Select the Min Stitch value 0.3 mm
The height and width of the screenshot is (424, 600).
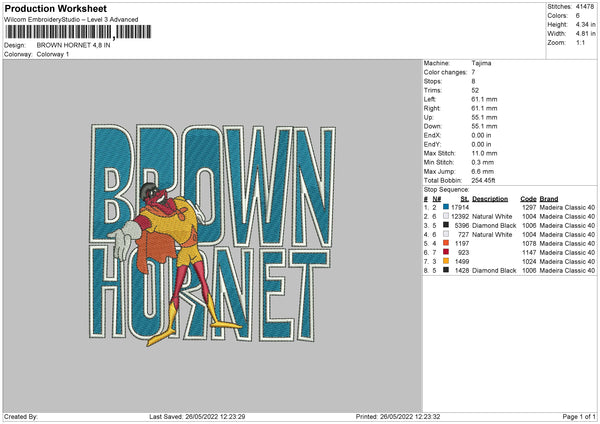(x=483, y=162)
